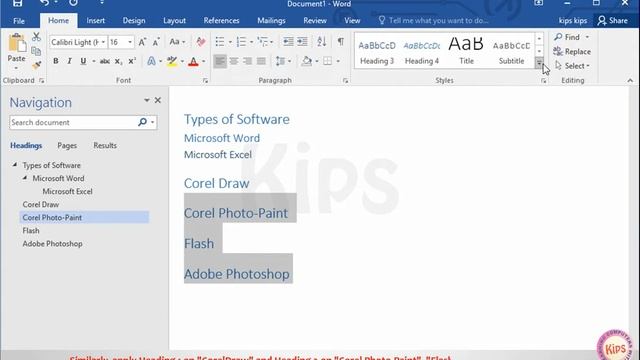This screenshot has width=640, height=360.
Task: Switch to the Insert tab
Action: tap(96, 20)
